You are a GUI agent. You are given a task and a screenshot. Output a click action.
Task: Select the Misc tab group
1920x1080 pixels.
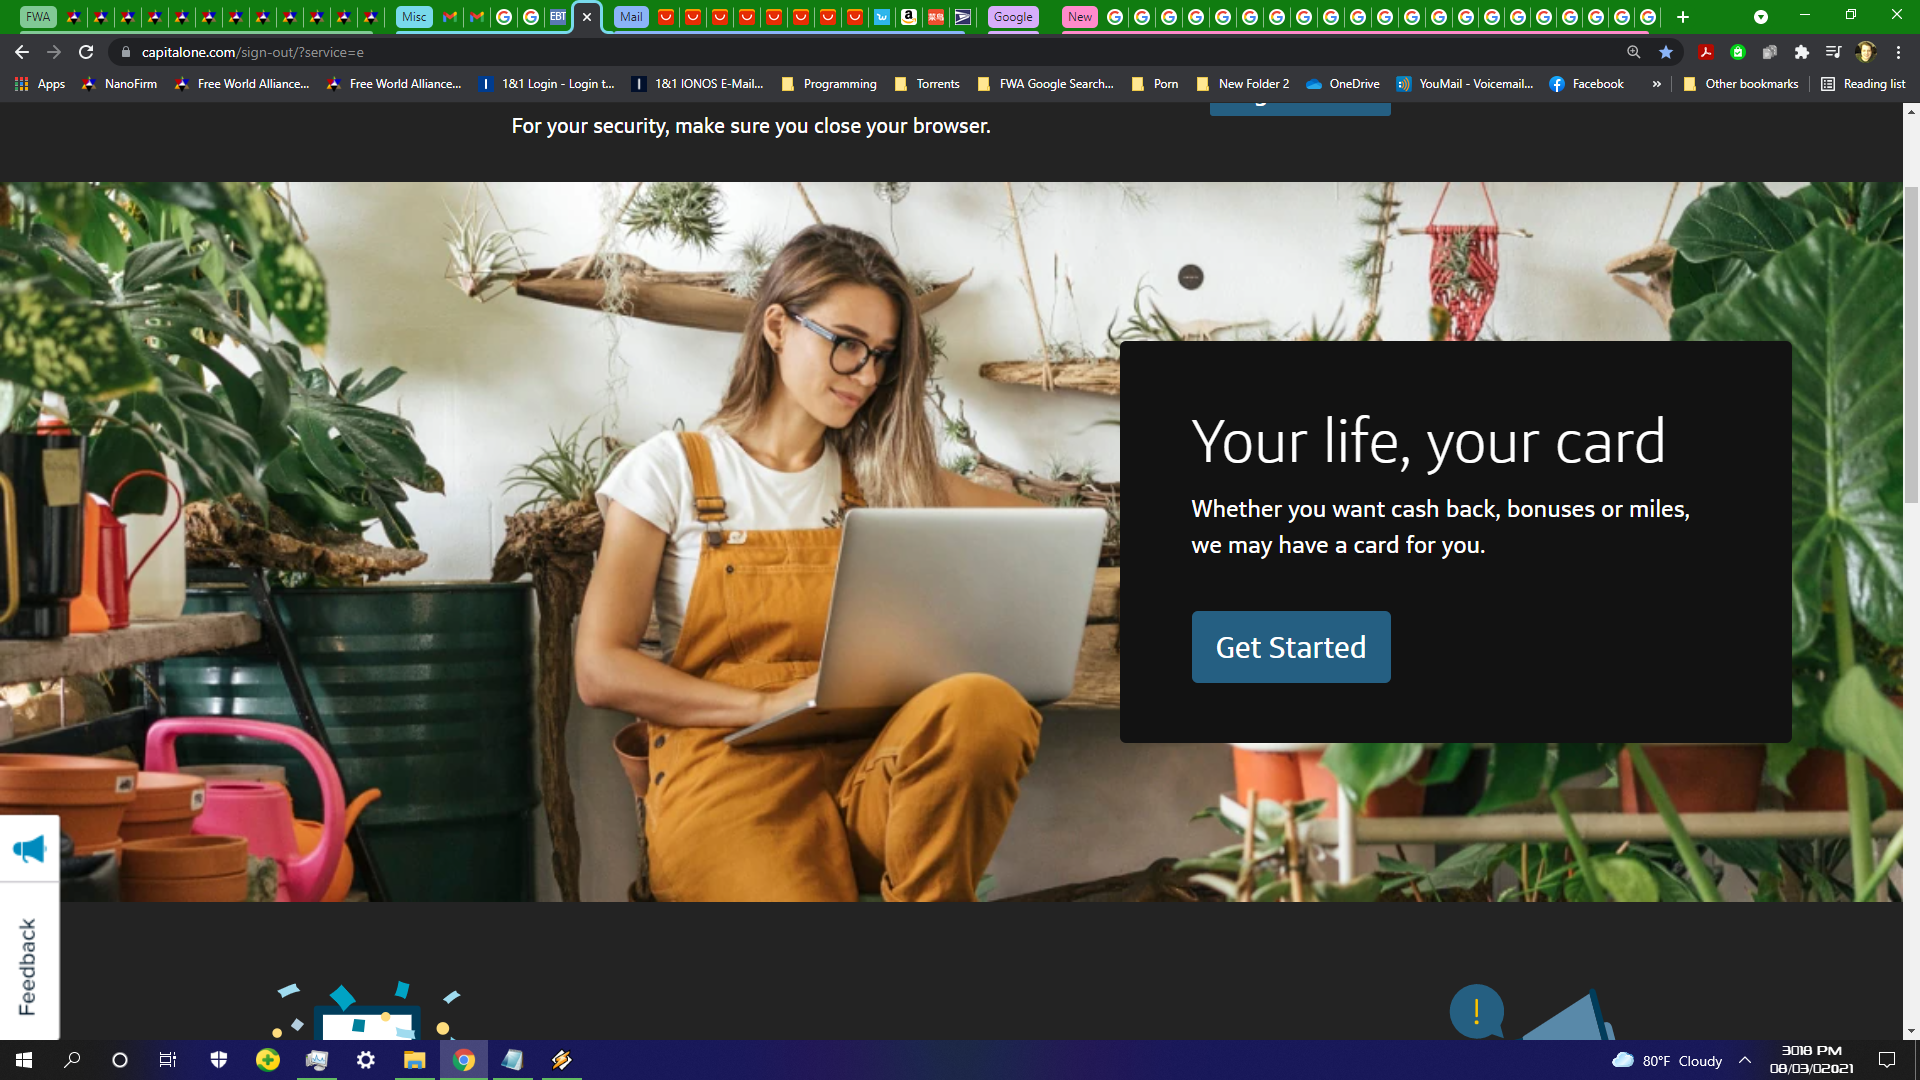[414, 17]
